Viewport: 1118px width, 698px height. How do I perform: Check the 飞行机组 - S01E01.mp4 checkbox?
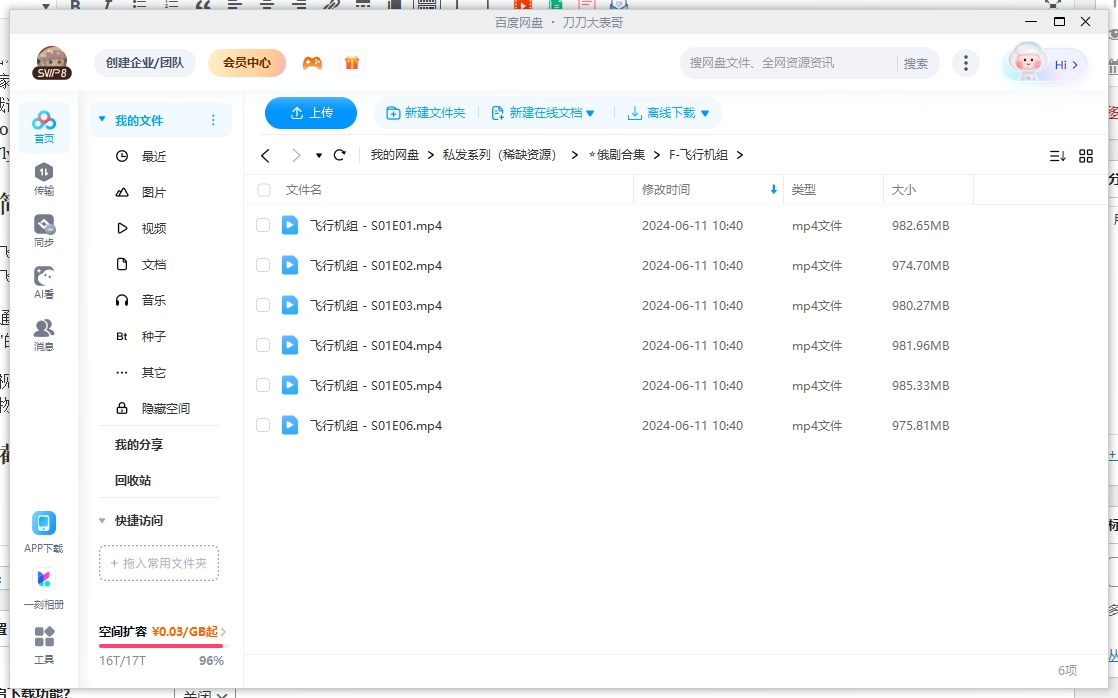point(262,225)
